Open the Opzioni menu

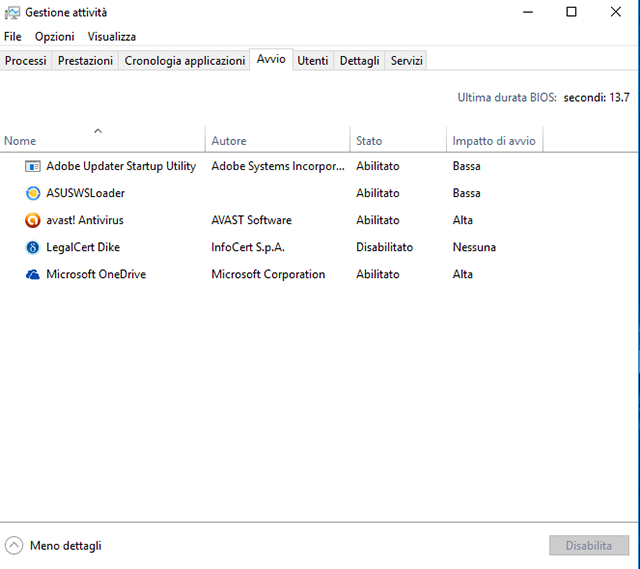(55, 37)
